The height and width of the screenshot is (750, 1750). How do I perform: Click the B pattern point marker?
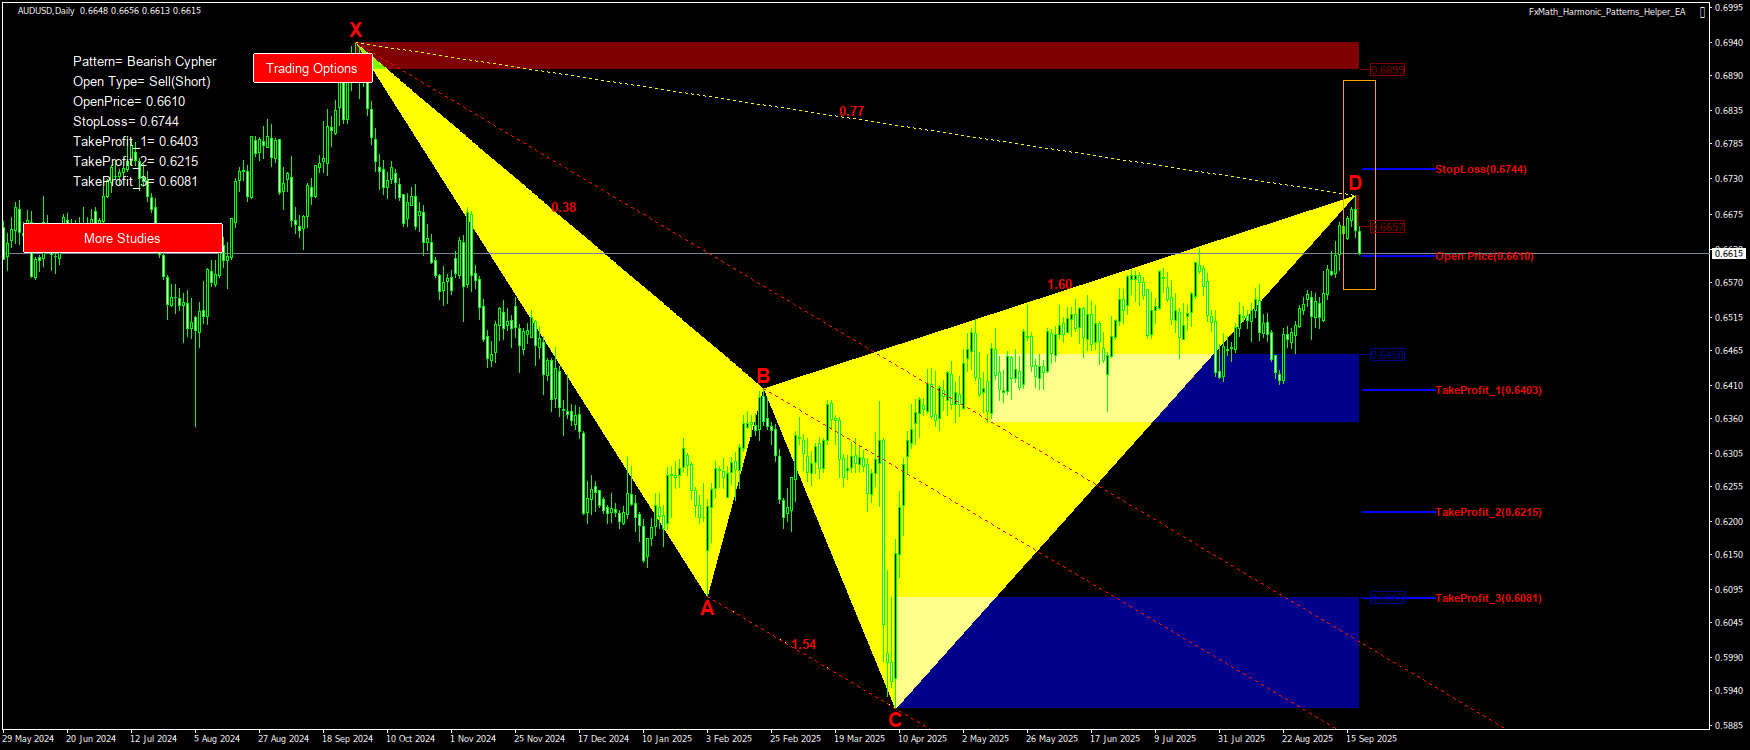(763, 376)
